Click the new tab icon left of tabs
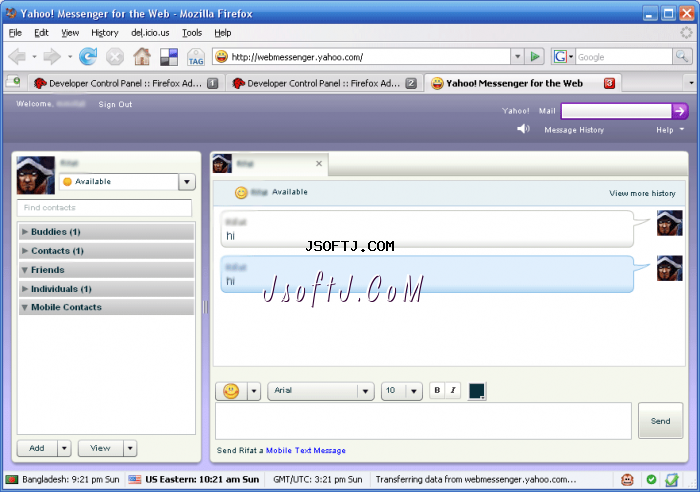Screen dimensions: 700x492 coord(13,82)
